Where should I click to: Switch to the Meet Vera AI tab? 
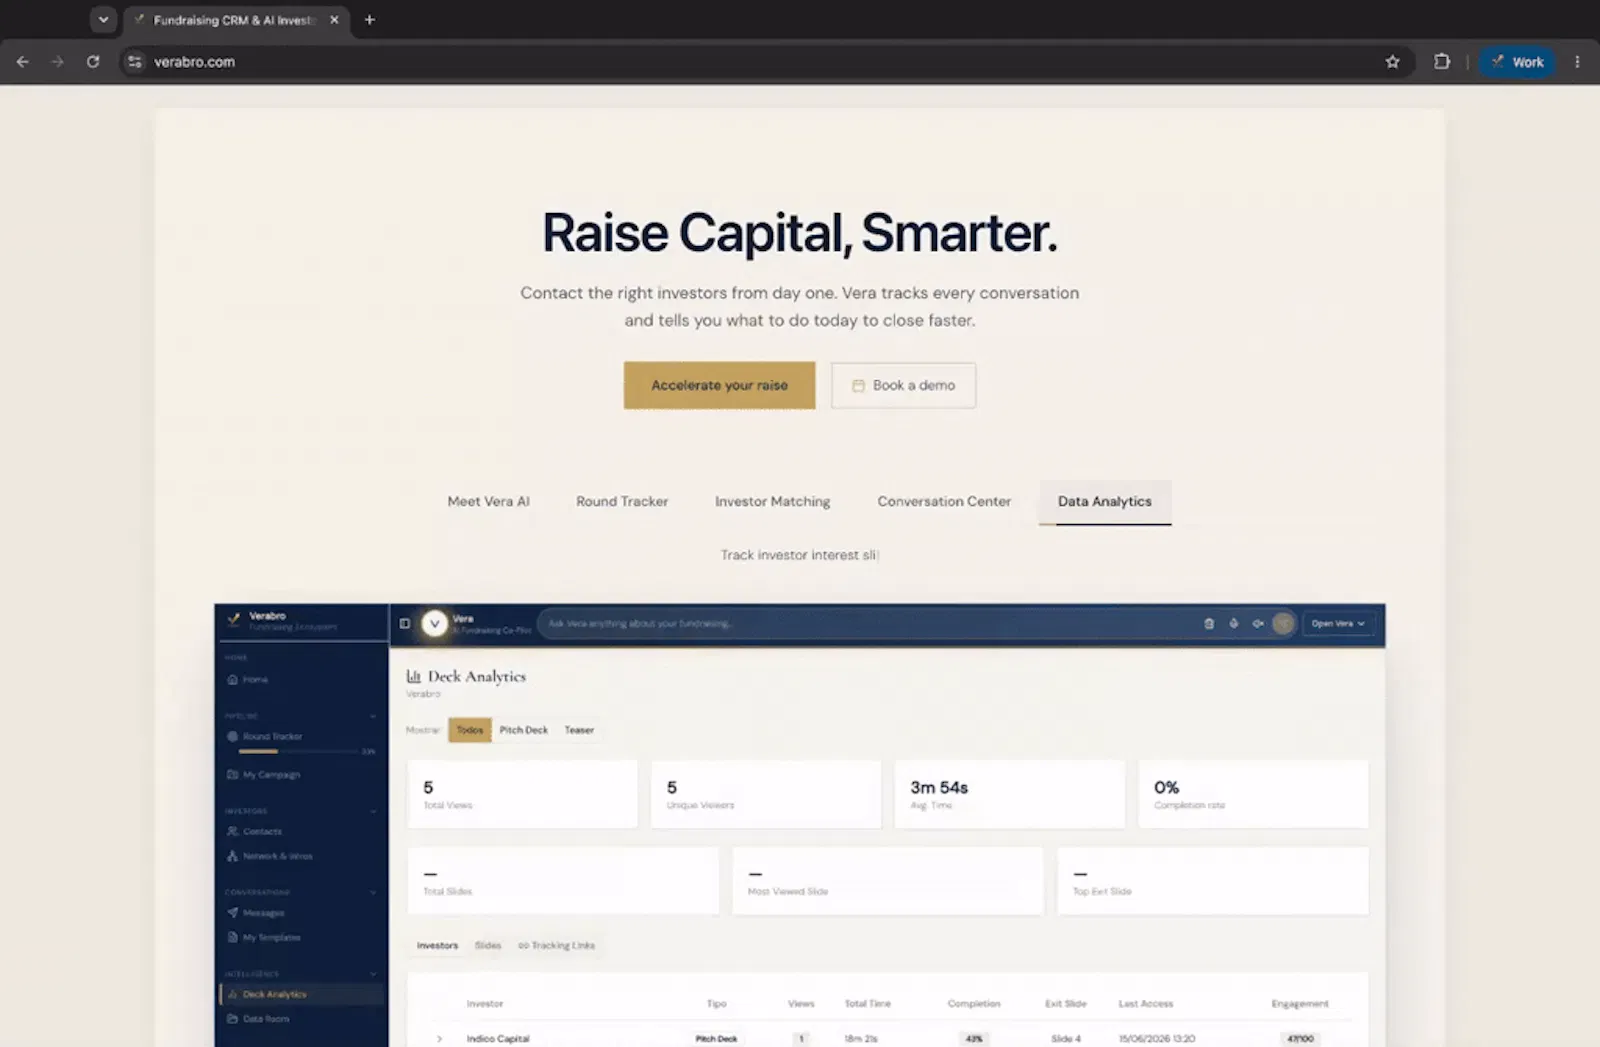pos(488,501)
